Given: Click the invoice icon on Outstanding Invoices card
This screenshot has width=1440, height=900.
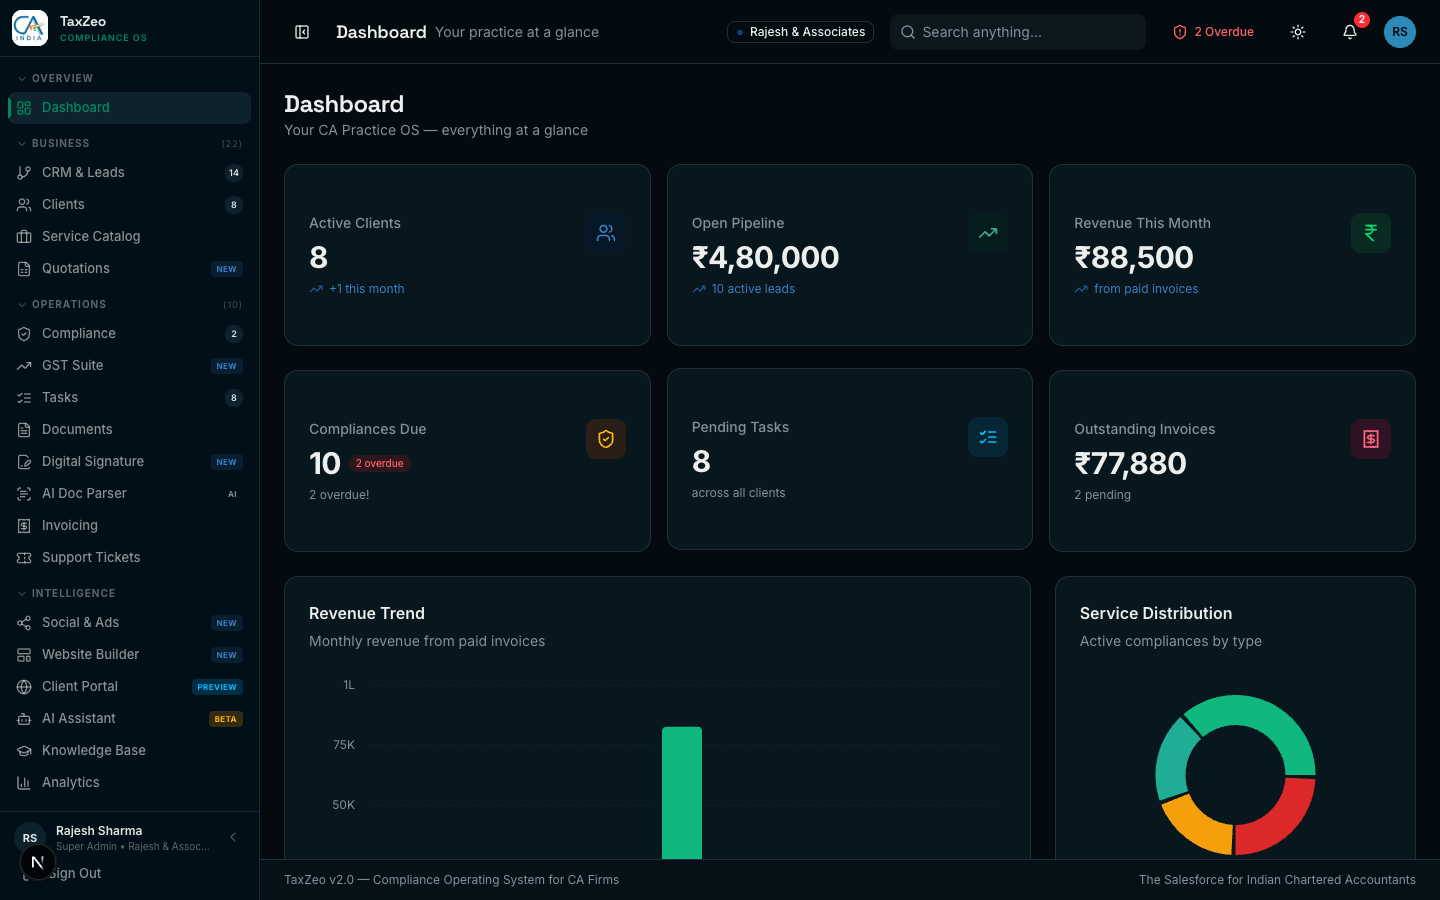Looking at the screenshot, I should pos(1371,439).
